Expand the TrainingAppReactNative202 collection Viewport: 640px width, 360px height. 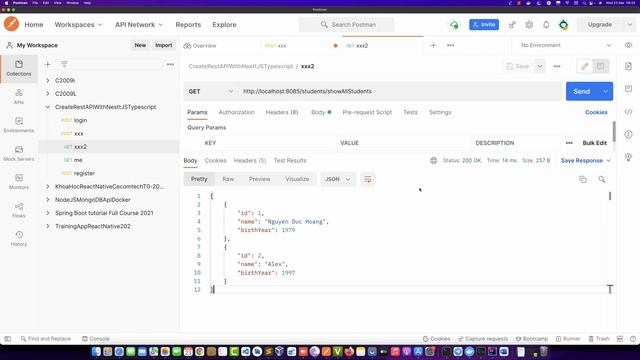[48, 226]
